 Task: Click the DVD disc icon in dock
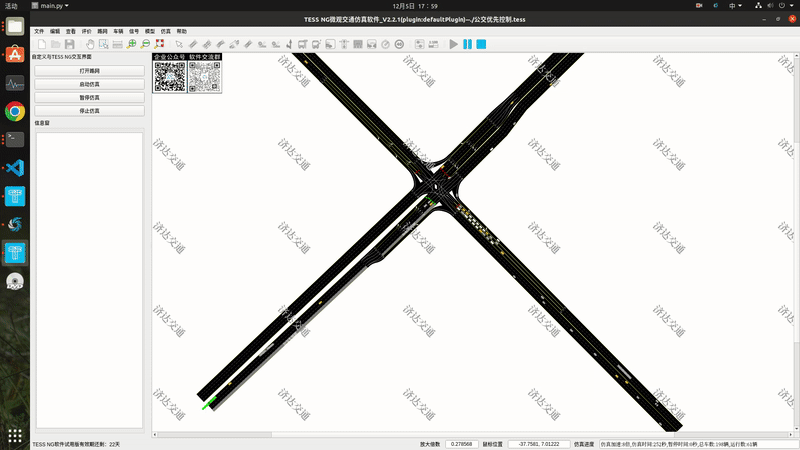[x=15, y=281]
